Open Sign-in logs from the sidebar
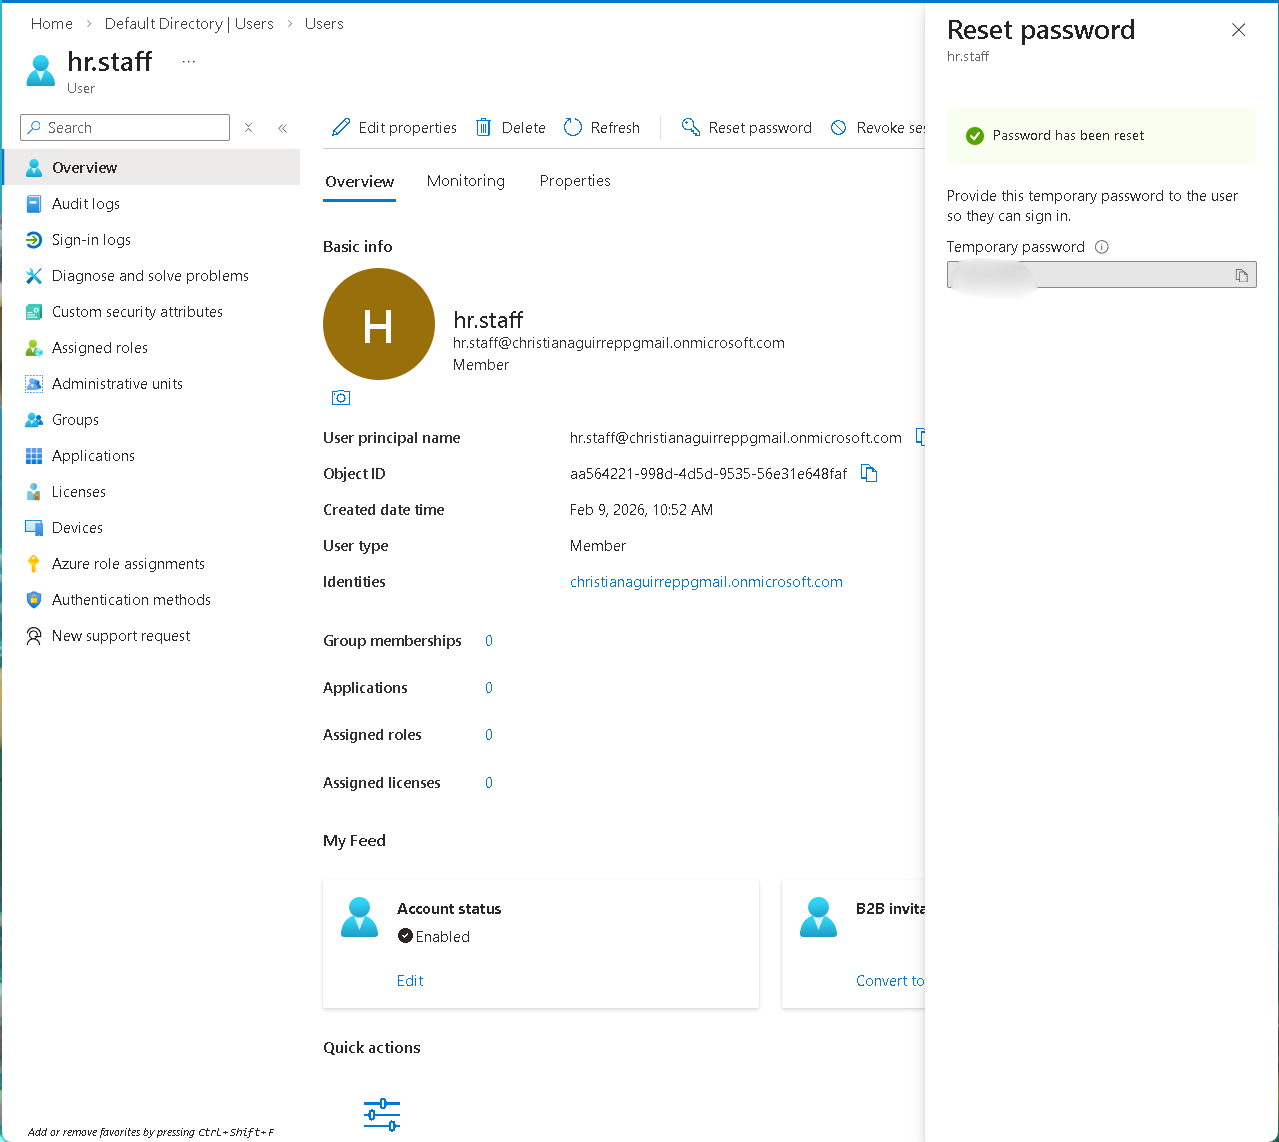This screenshot has width=1279, height=1142. pyautogui.click(x=91, y=239)
